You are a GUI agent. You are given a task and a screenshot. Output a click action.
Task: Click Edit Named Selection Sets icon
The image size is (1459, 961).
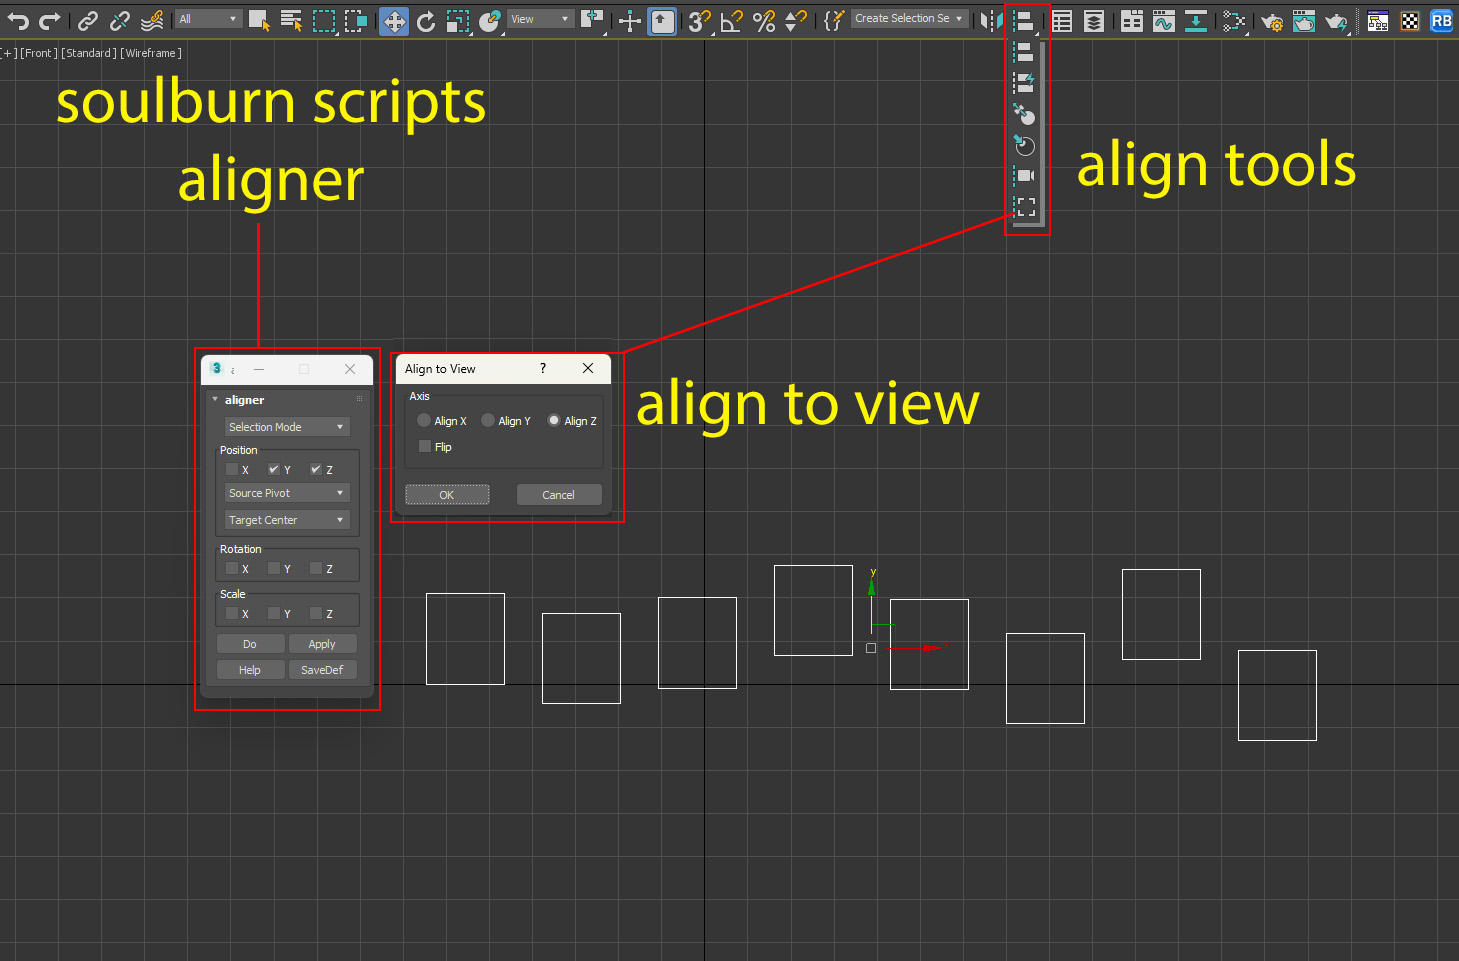point(833,20)
